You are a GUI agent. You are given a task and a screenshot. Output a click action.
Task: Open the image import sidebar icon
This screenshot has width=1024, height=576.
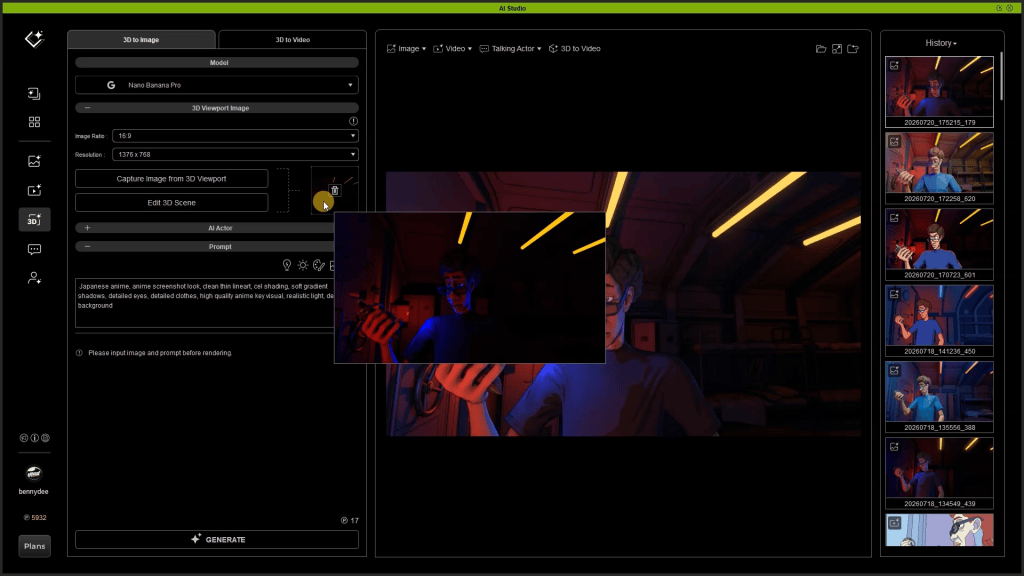(x=34, y=94)
